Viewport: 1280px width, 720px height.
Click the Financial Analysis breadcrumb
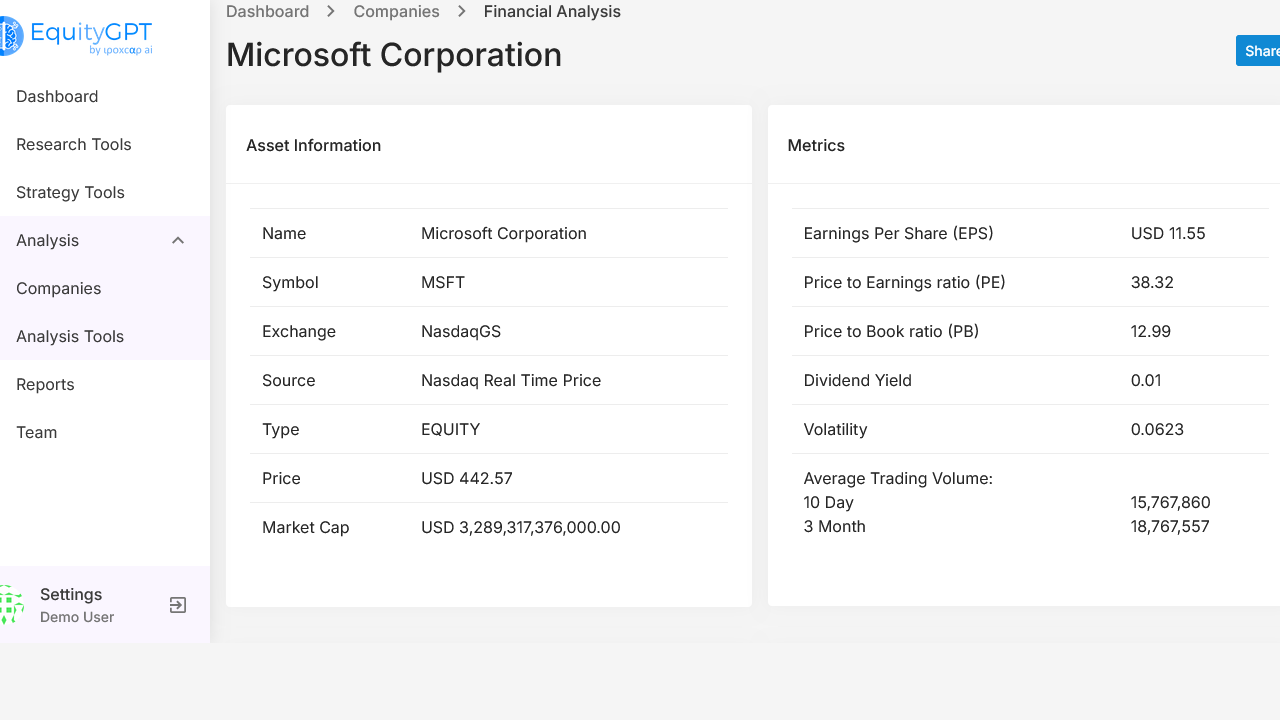552,12
